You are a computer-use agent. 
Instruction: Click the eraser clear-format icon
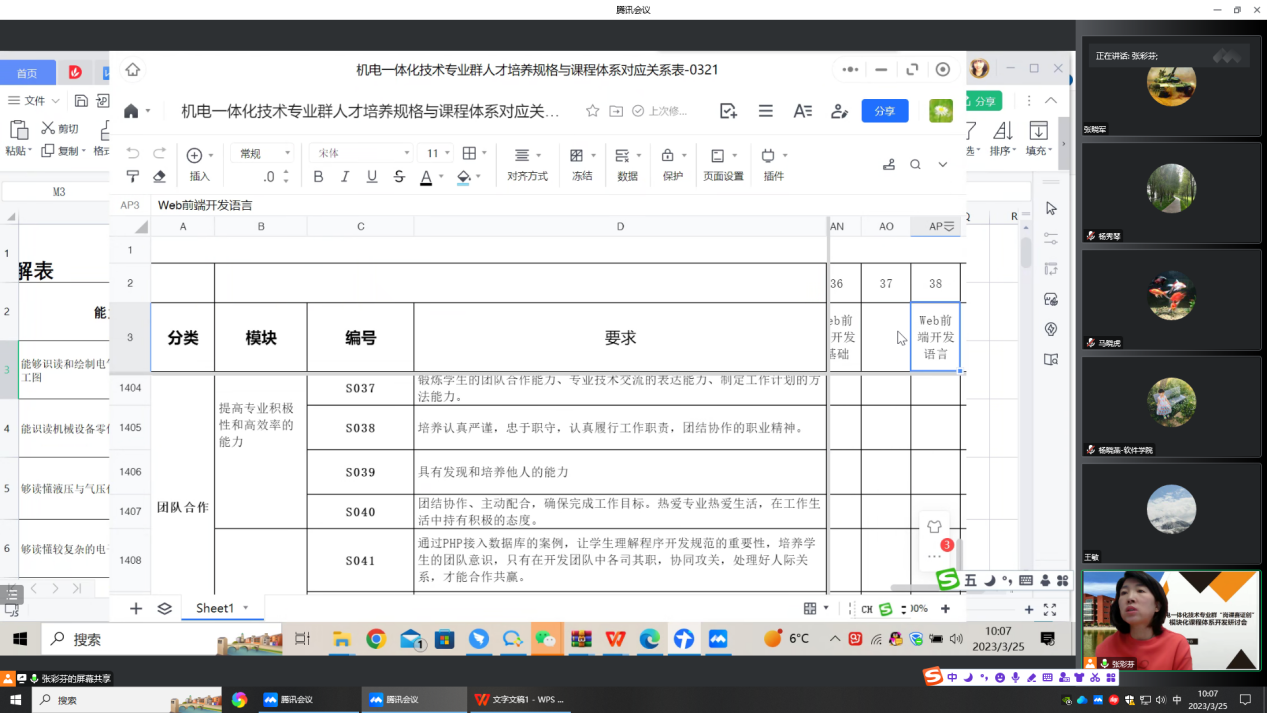[159, 177]
